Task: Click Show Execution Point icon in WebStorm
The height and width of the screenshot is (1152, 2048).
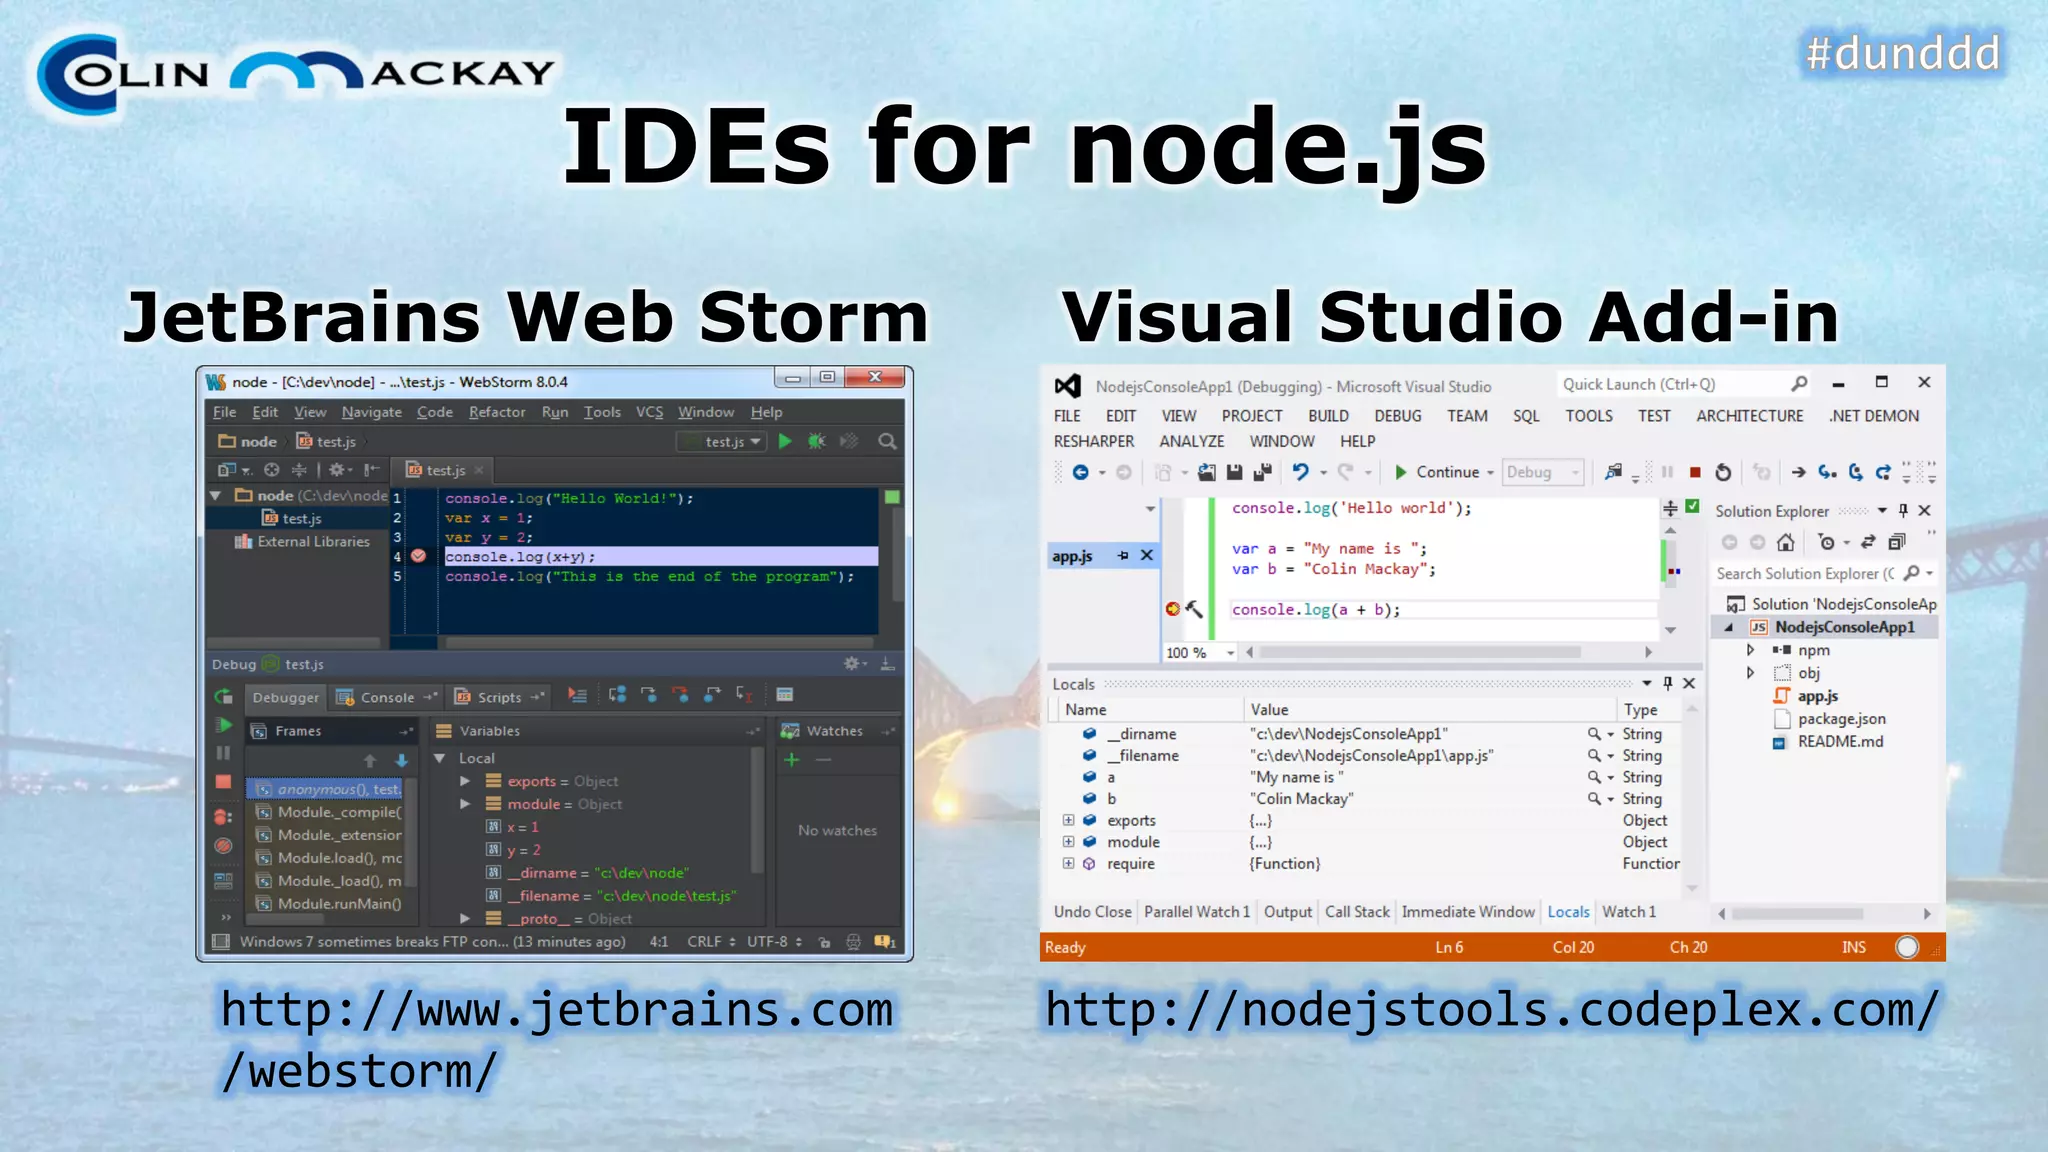Action: [x=577, y=695]
